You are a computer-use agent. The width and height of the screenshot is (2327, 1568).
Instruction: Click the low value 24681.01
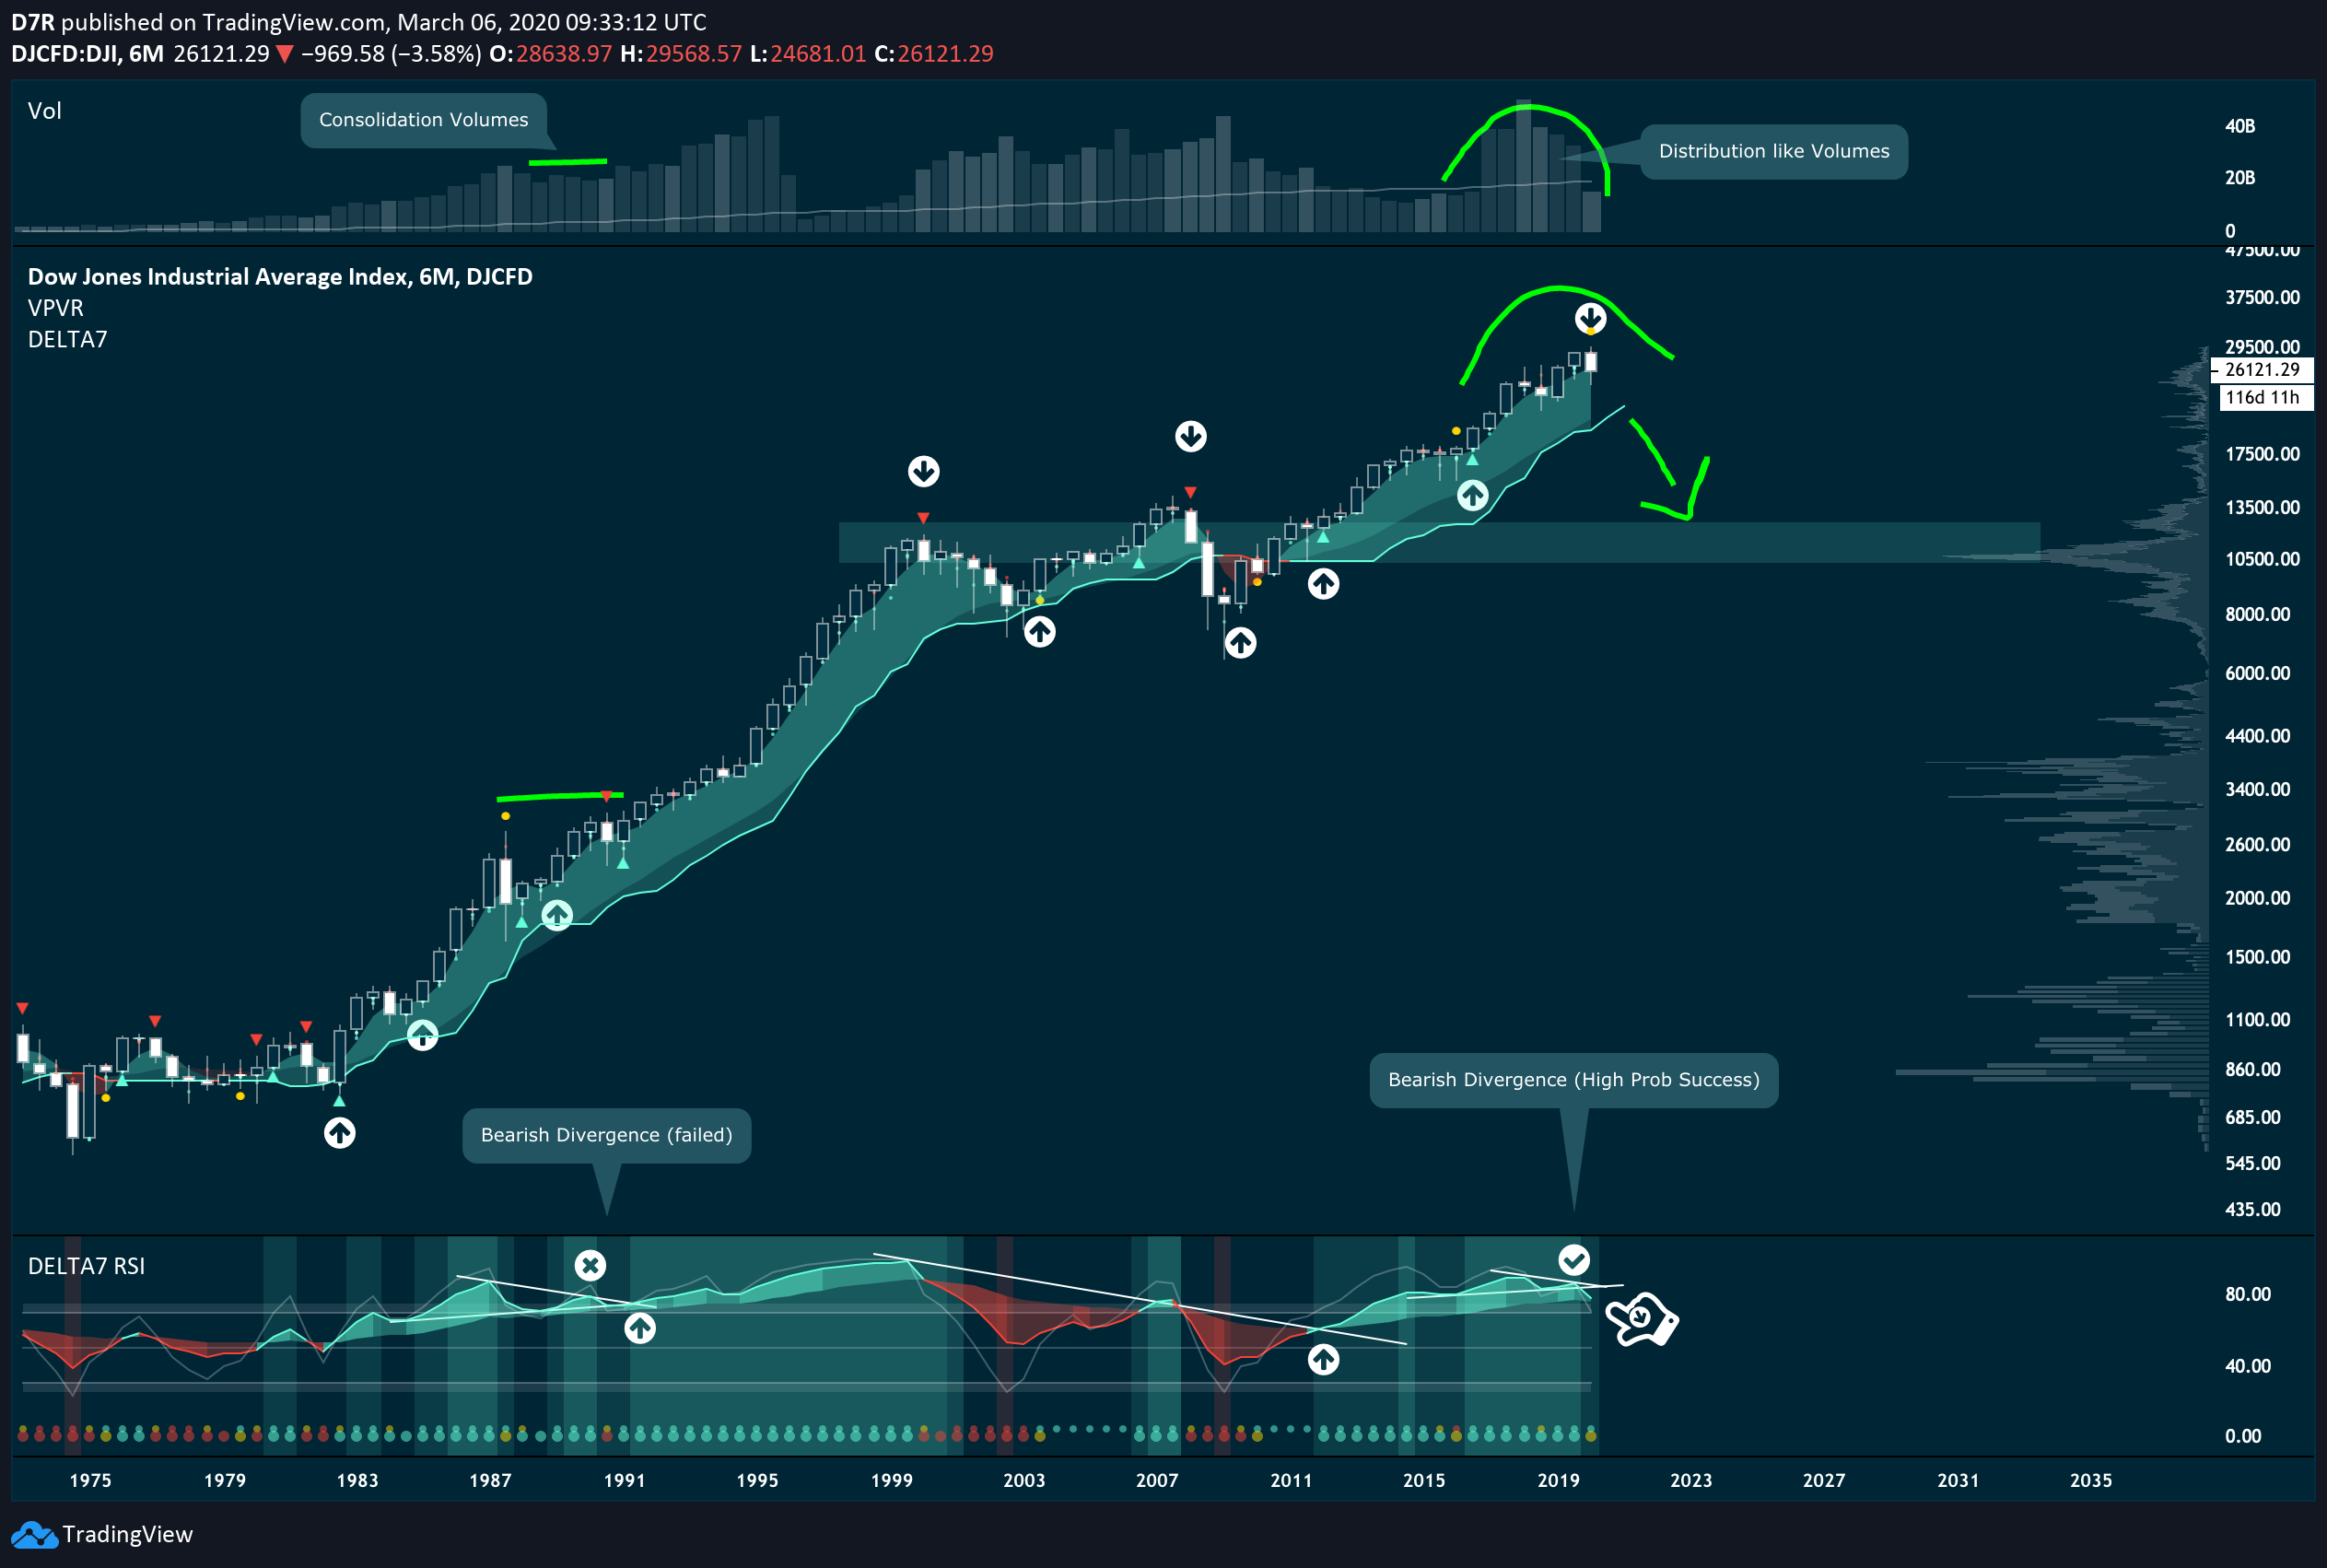[818, 54]
